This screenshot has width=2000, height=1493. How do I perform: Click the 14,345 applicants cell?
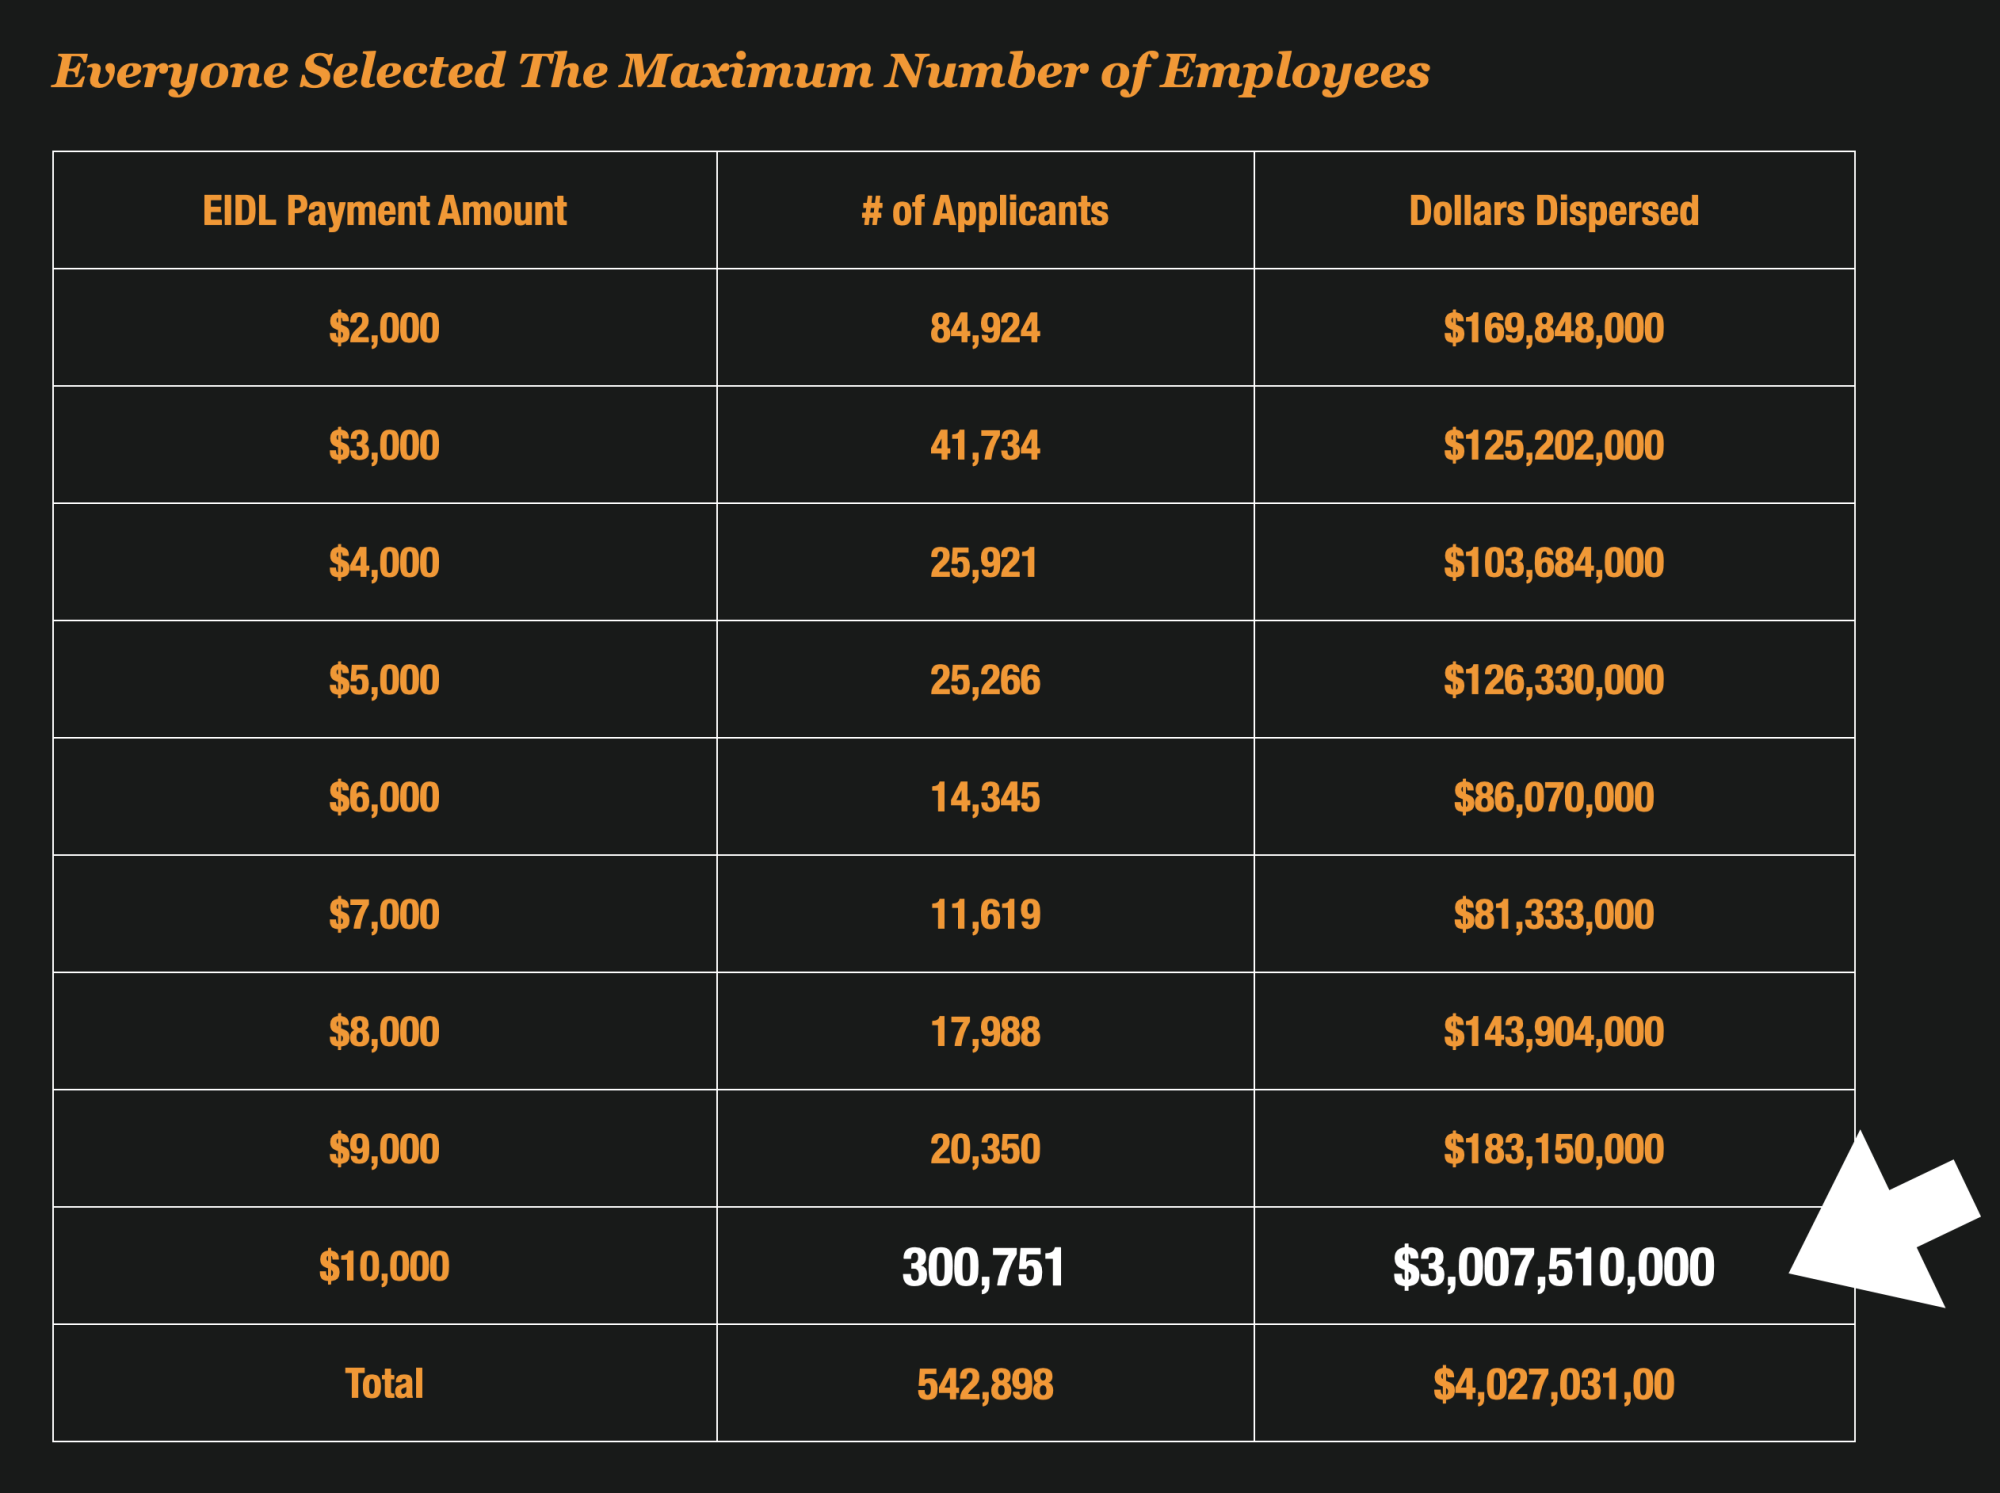(985, 797)
